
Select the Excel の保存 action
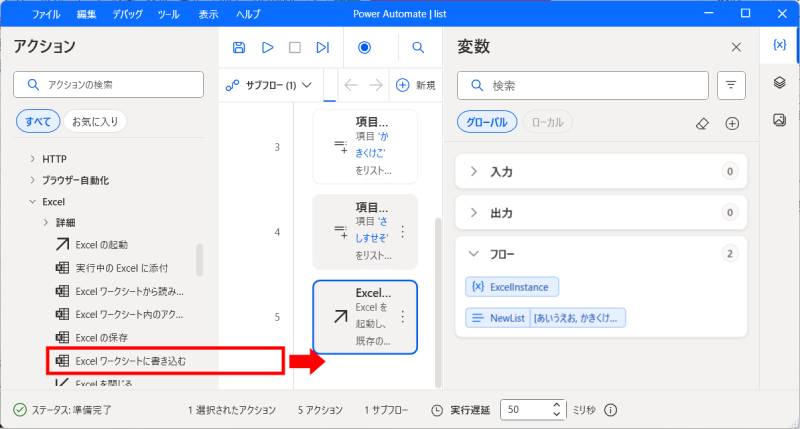[x=92, y=338]
